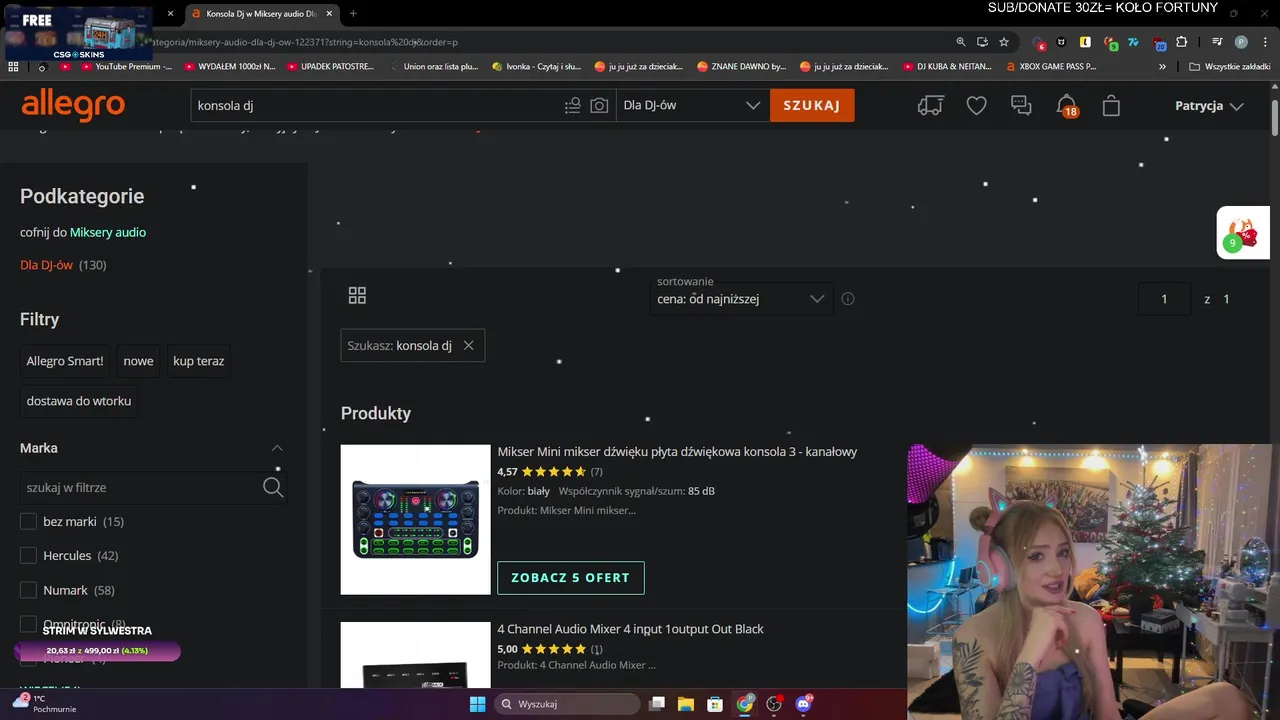This screenshot has height=720, width=1280.
Task: Click the Chrome taskbar icon
Action: [x=745, y=703]
